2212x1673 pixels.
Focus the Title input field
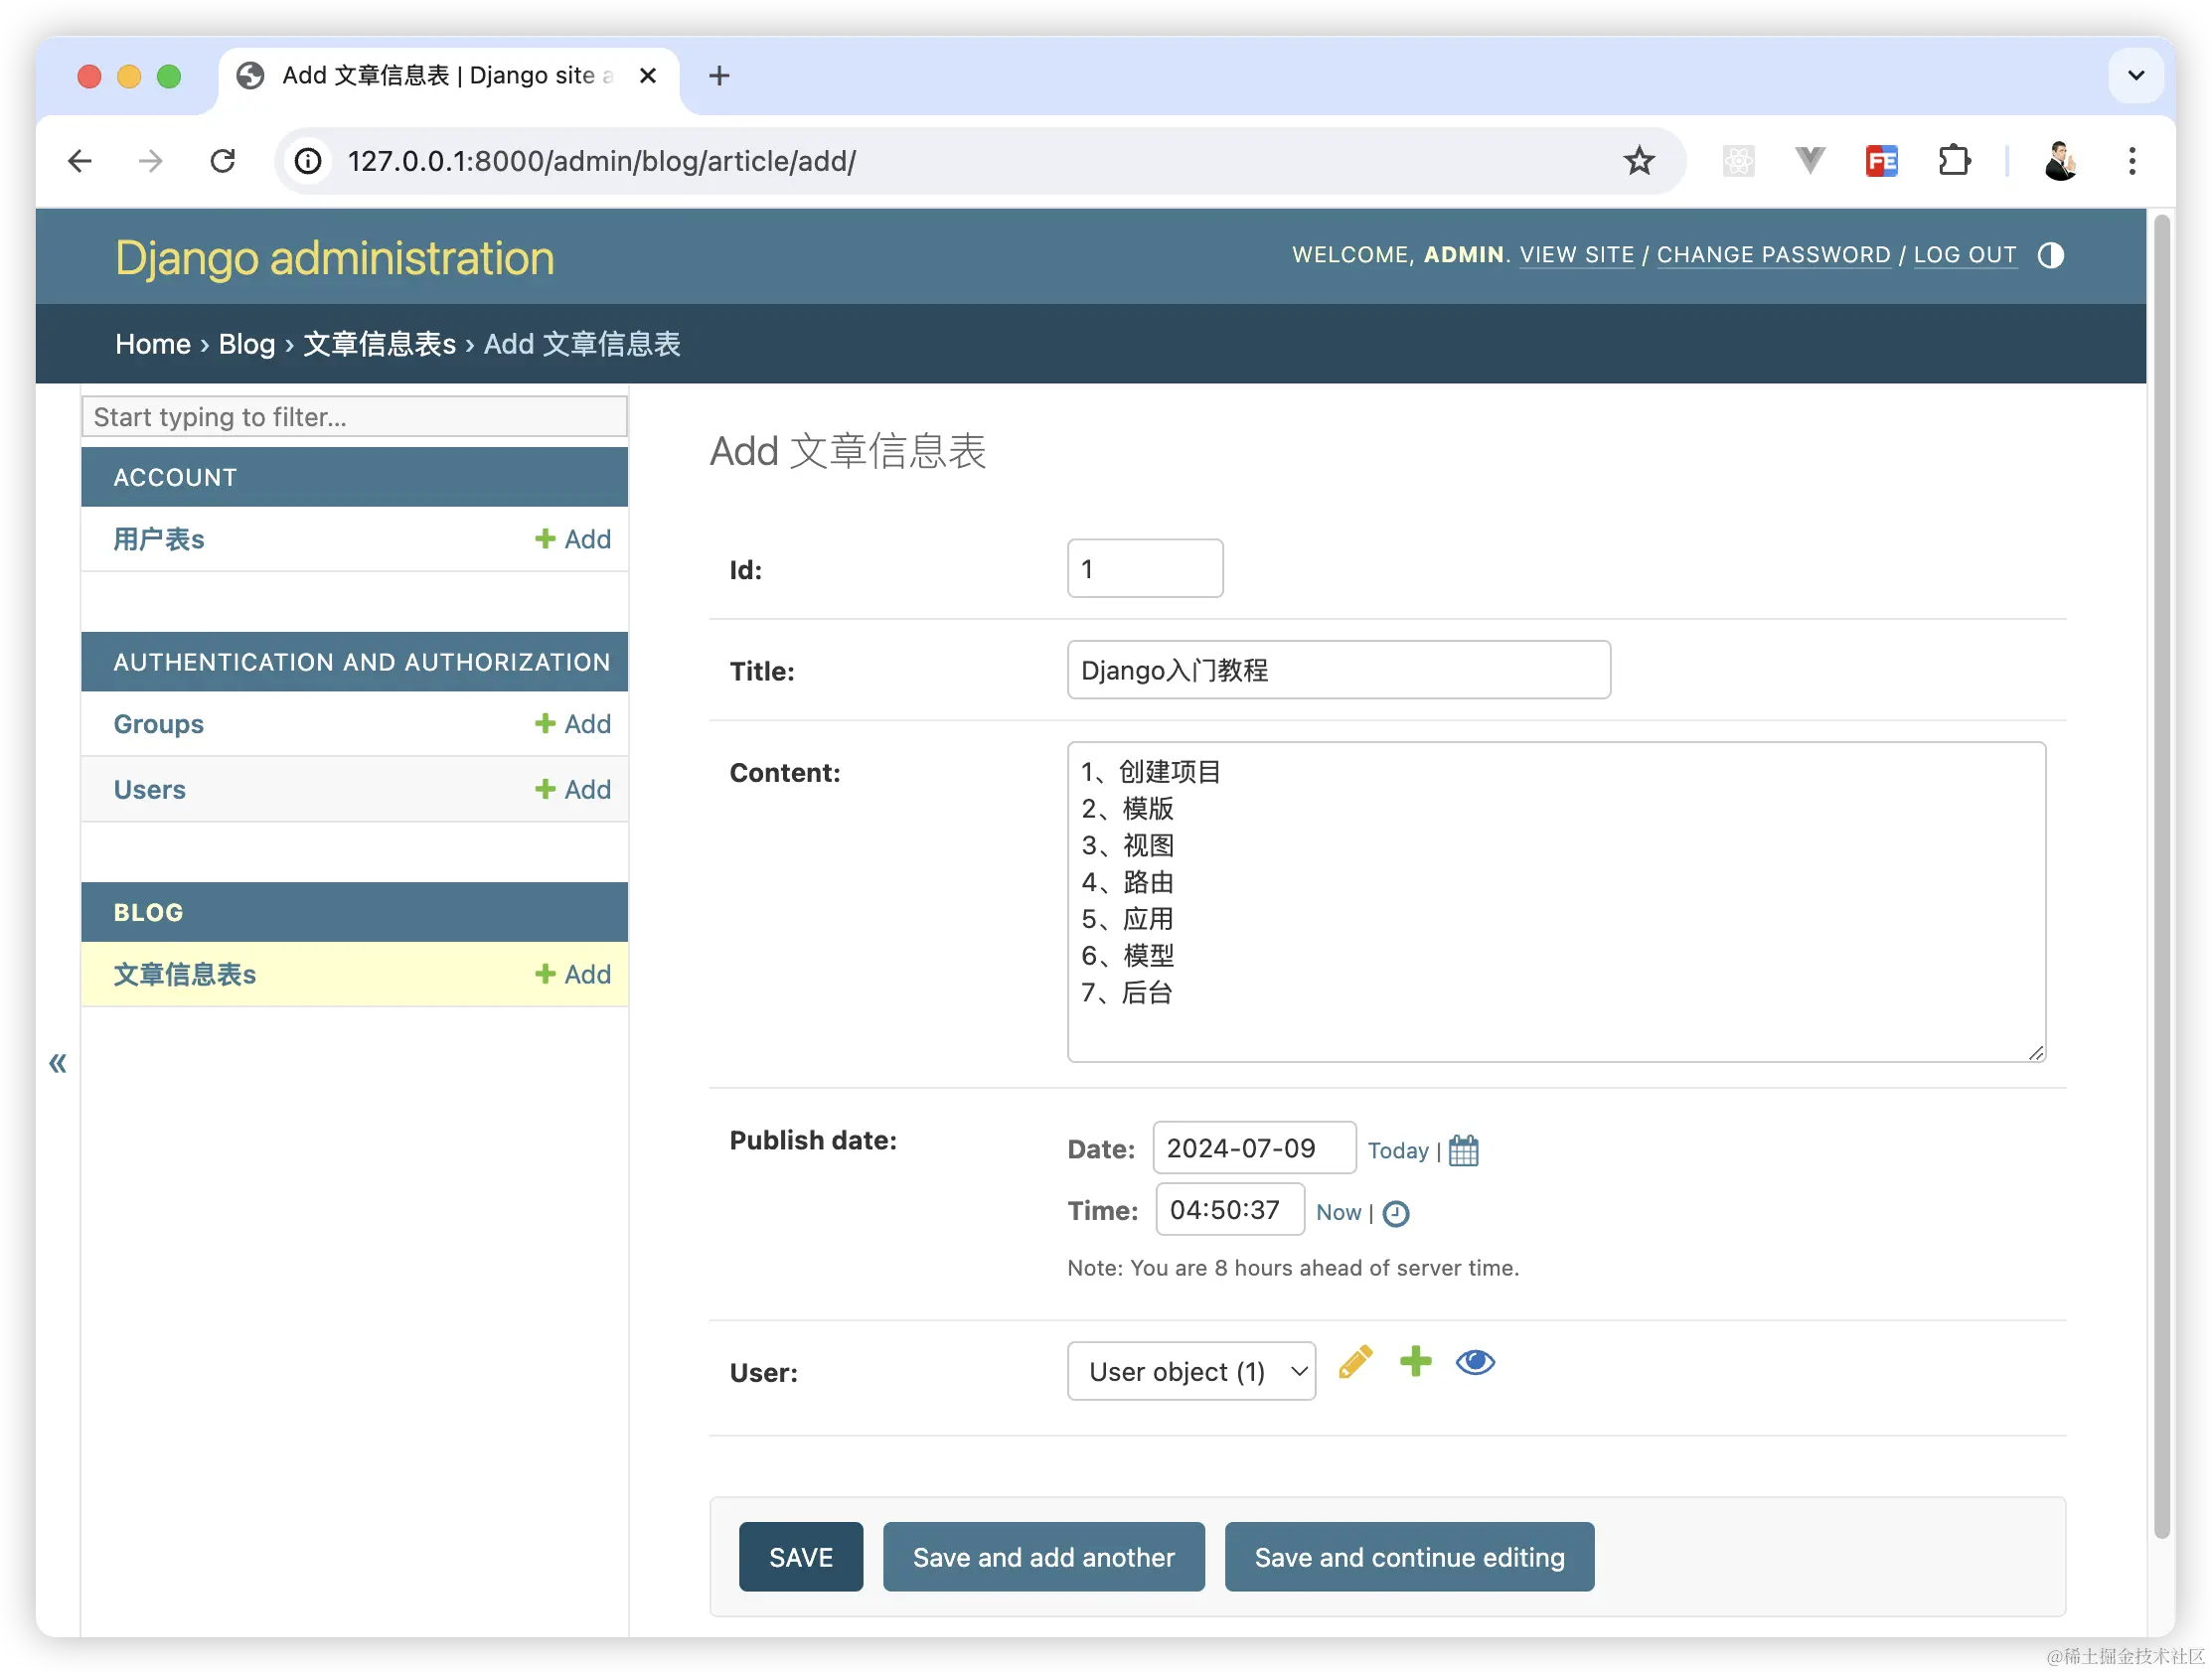(1338, 670)
